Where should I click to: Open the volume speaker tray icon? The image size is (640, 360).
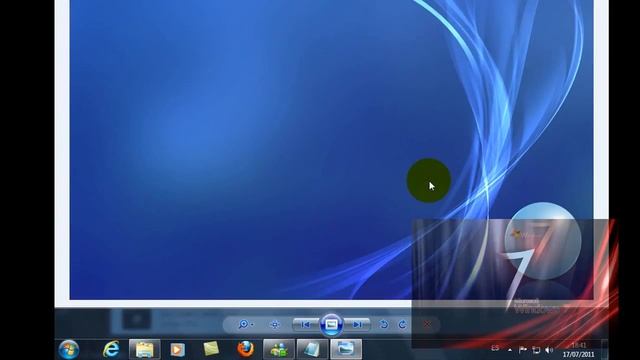pyautogui.click(x=549, y=350)
